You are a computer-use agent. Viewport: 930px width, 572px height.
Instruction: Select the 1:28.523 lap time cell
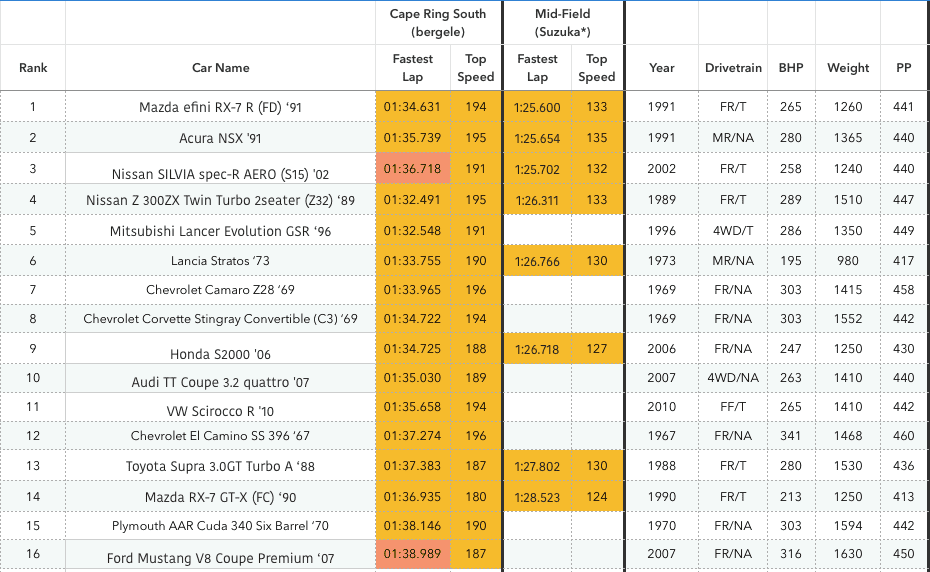537,496
